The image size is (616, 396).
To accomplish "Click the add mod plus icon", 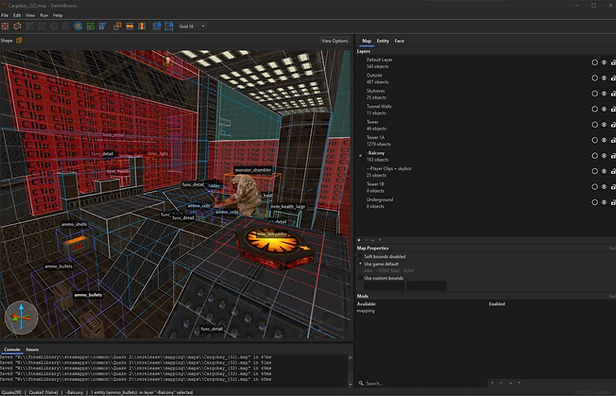I will 492,382.
